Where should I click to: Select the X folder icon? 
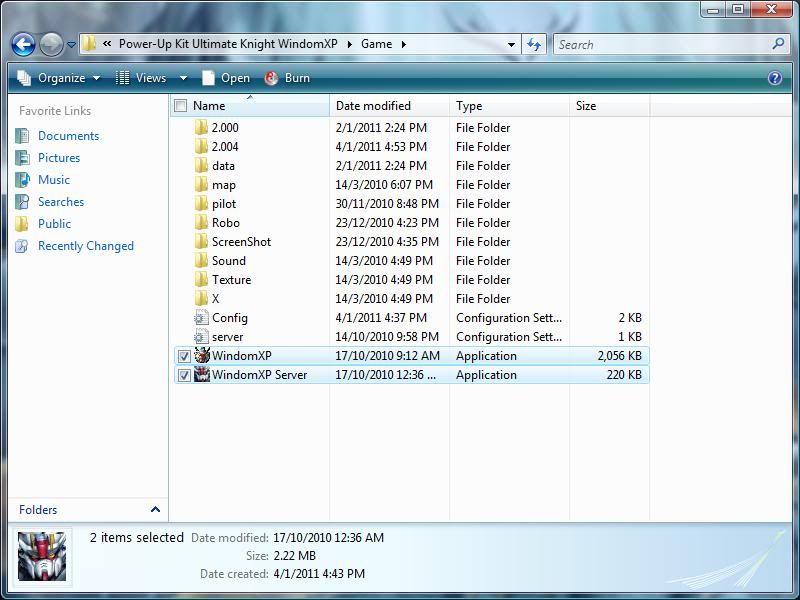(x=202, y=298)
